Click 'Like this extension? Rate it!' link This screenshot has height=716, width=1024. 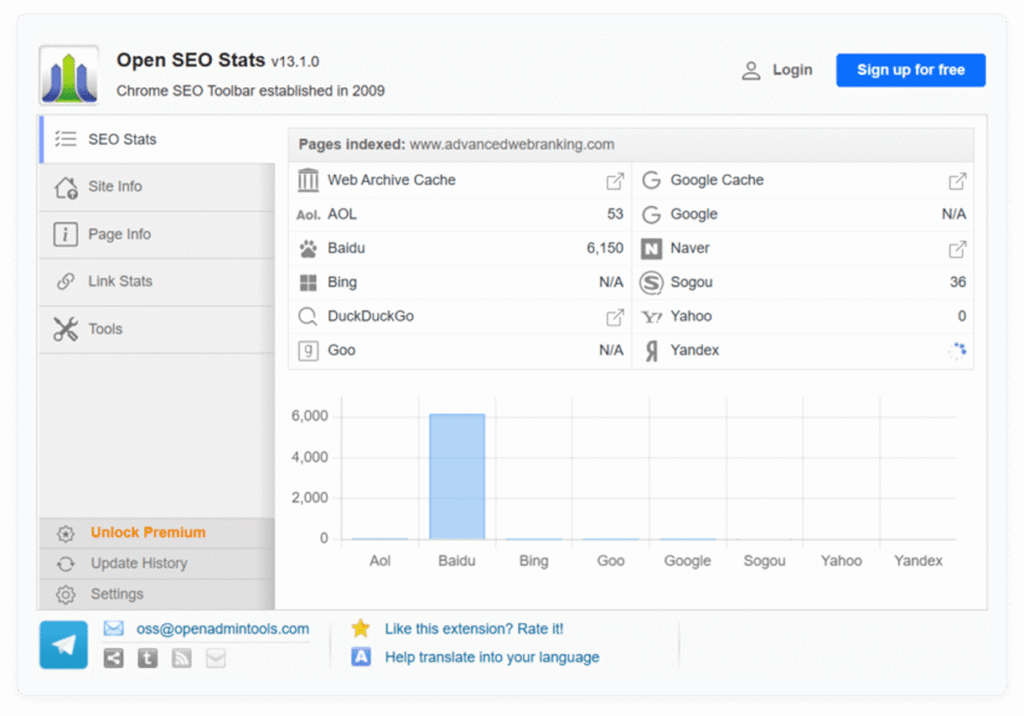(x=474, y=629)
